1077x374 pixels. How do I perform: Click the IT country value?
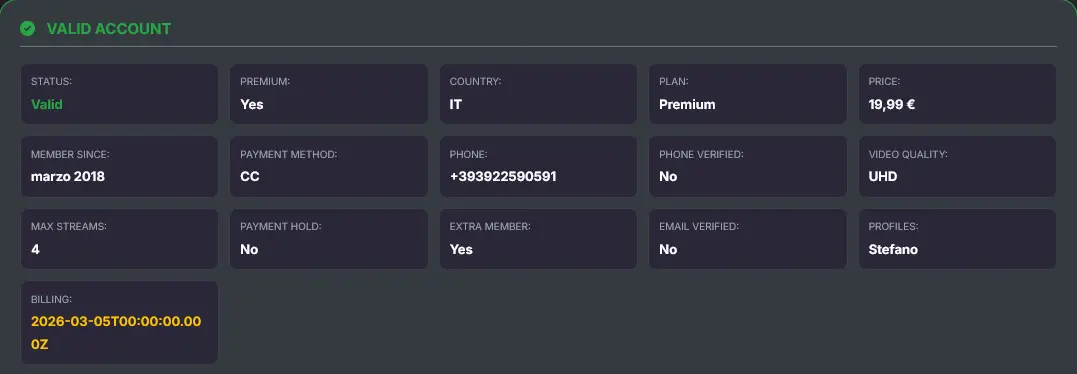tap(456, 104)
